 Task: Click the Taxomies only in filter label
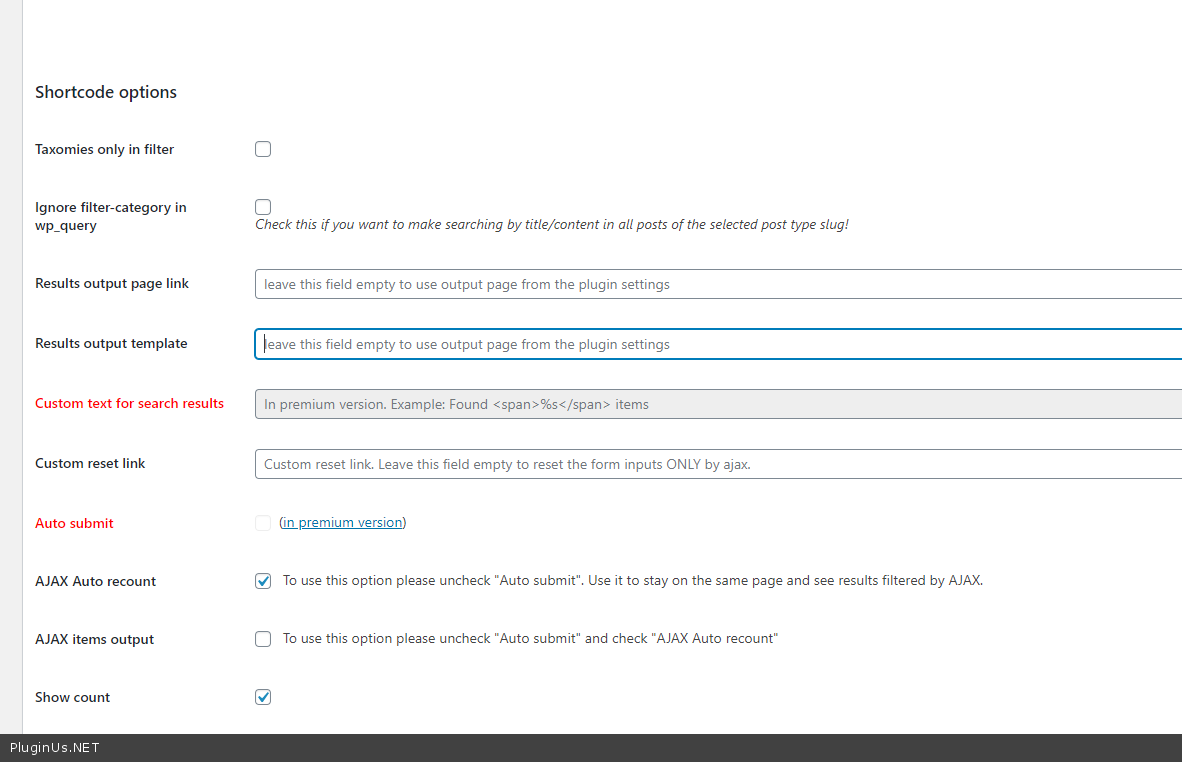104,149
